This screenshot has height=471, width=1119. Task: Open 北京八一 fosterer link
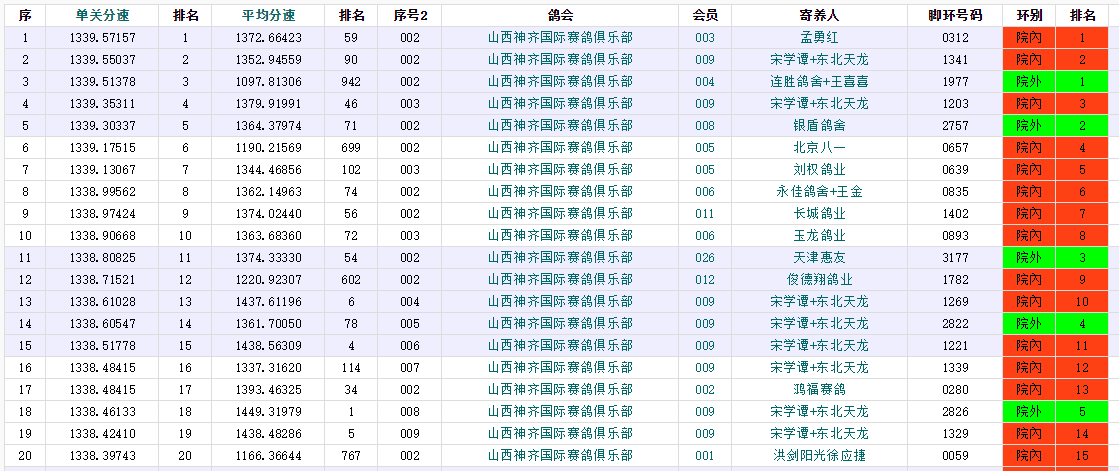[x=819, y=148]
